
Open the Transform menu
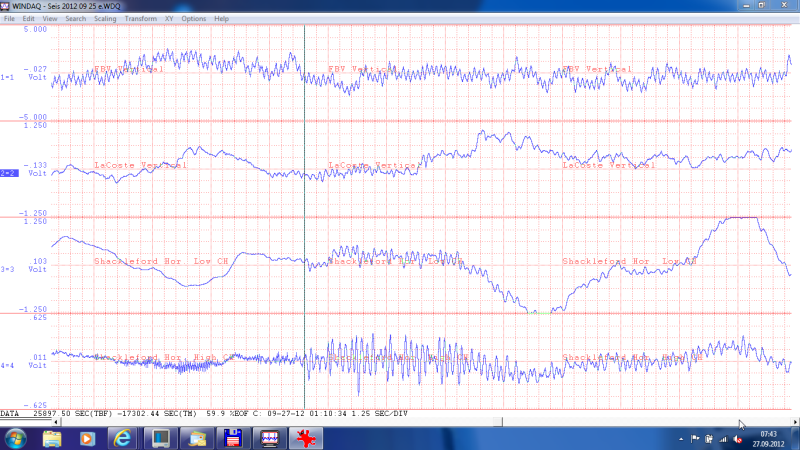click(x=140, y=19)
